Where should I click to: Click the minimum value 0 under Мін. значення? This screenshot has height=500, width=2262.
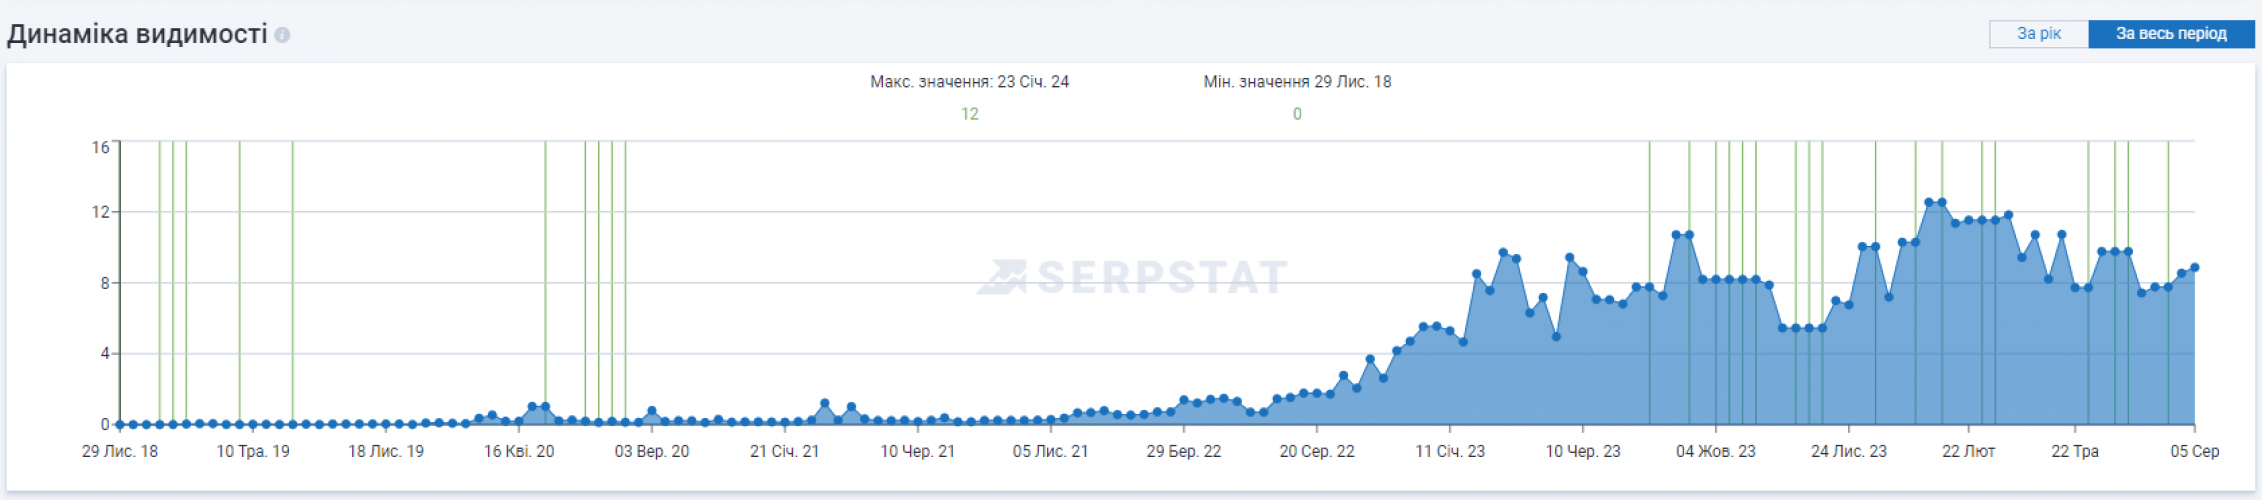click(x=1297, y=114)
